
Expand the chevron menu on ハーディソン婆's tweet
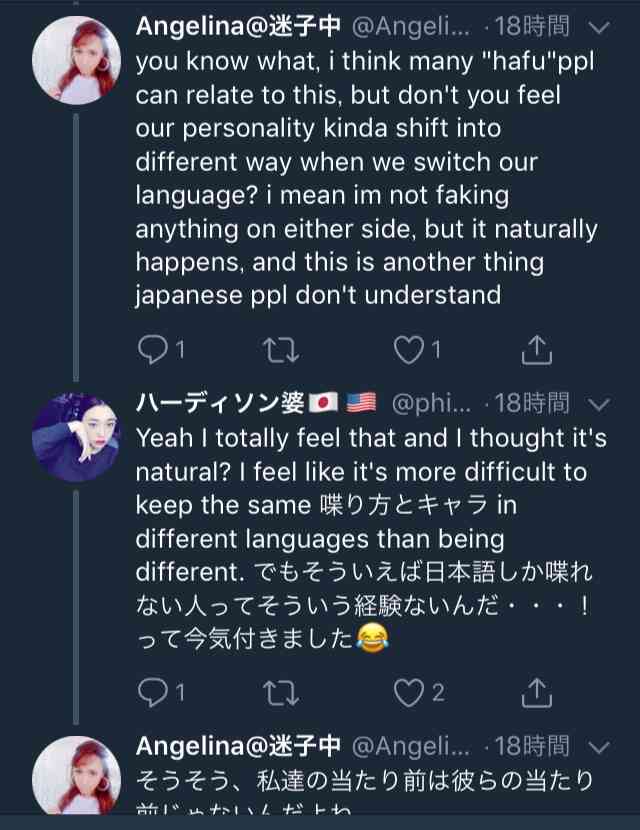pyautogui.click(x=601, y=403)
